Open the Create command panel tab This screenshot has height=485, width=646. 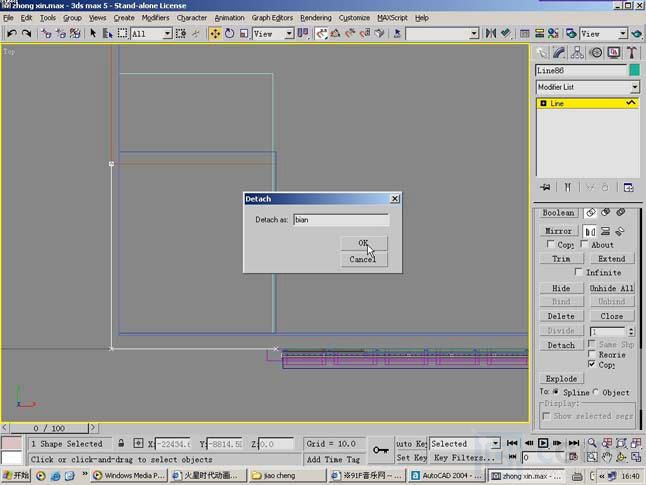pos(541,52)
